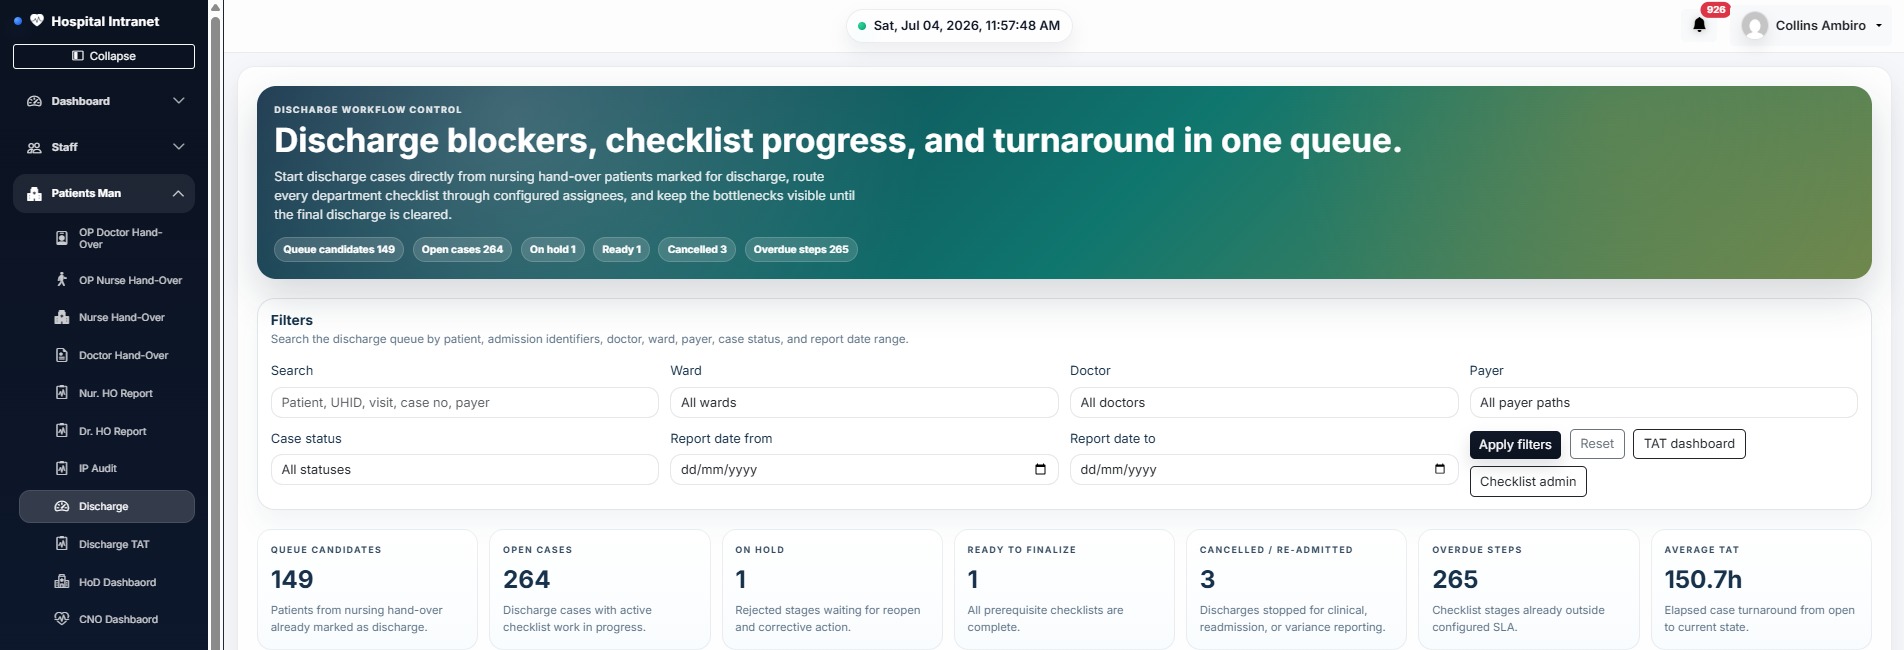Click the CNO Dashboard heart icon

coord(62,619)
